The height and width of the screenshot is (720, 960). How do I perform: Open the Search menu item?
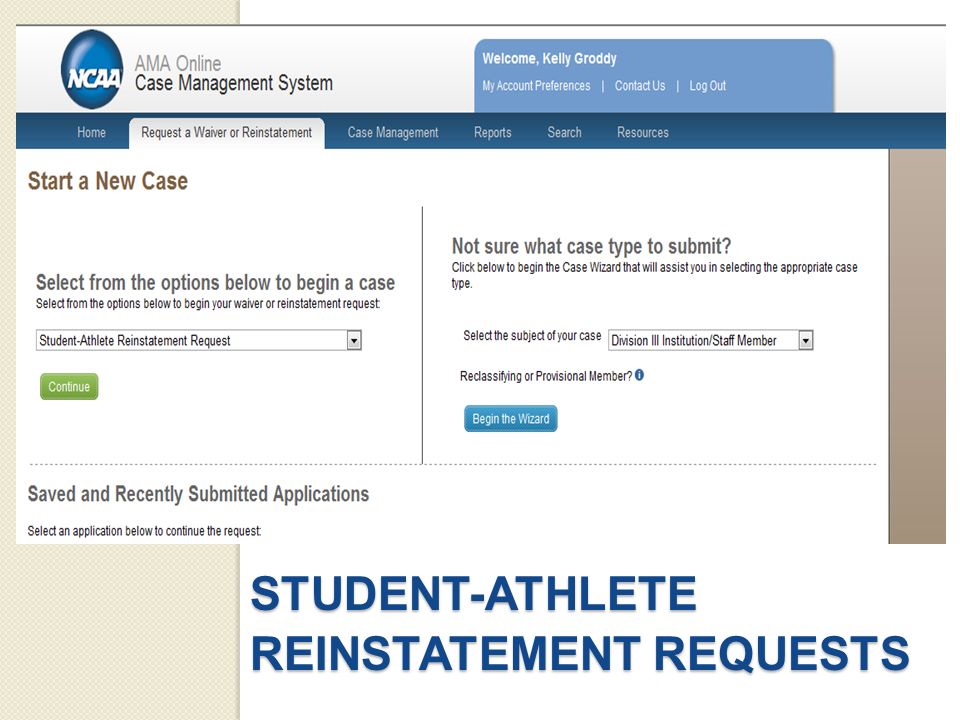coord(564,132)
